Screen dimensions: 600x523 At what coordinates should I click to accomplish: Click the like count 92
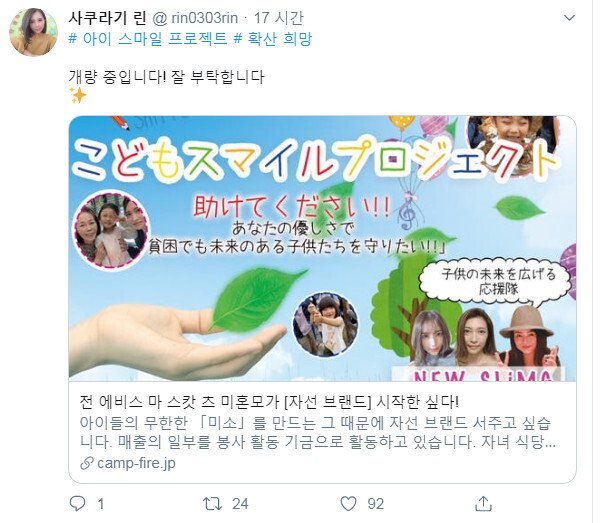tap(375, 504)
